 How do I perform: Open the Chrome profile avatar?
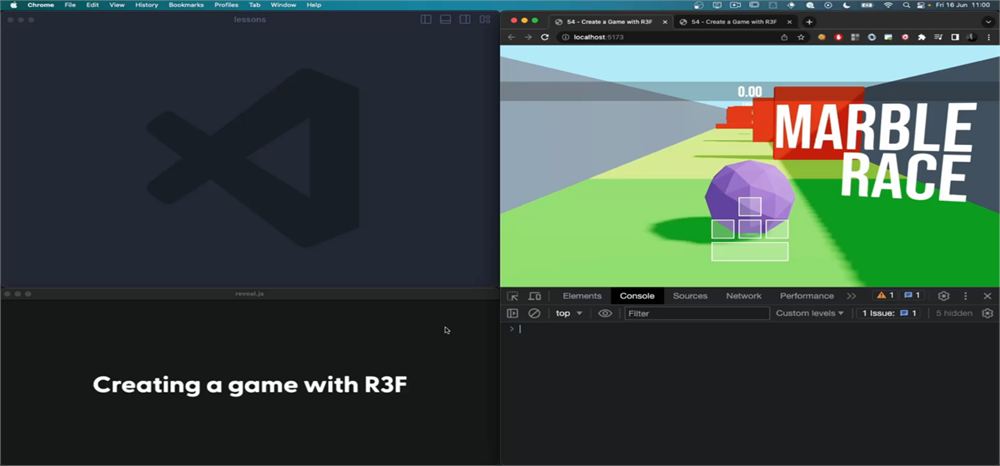(x=973, y=37)
